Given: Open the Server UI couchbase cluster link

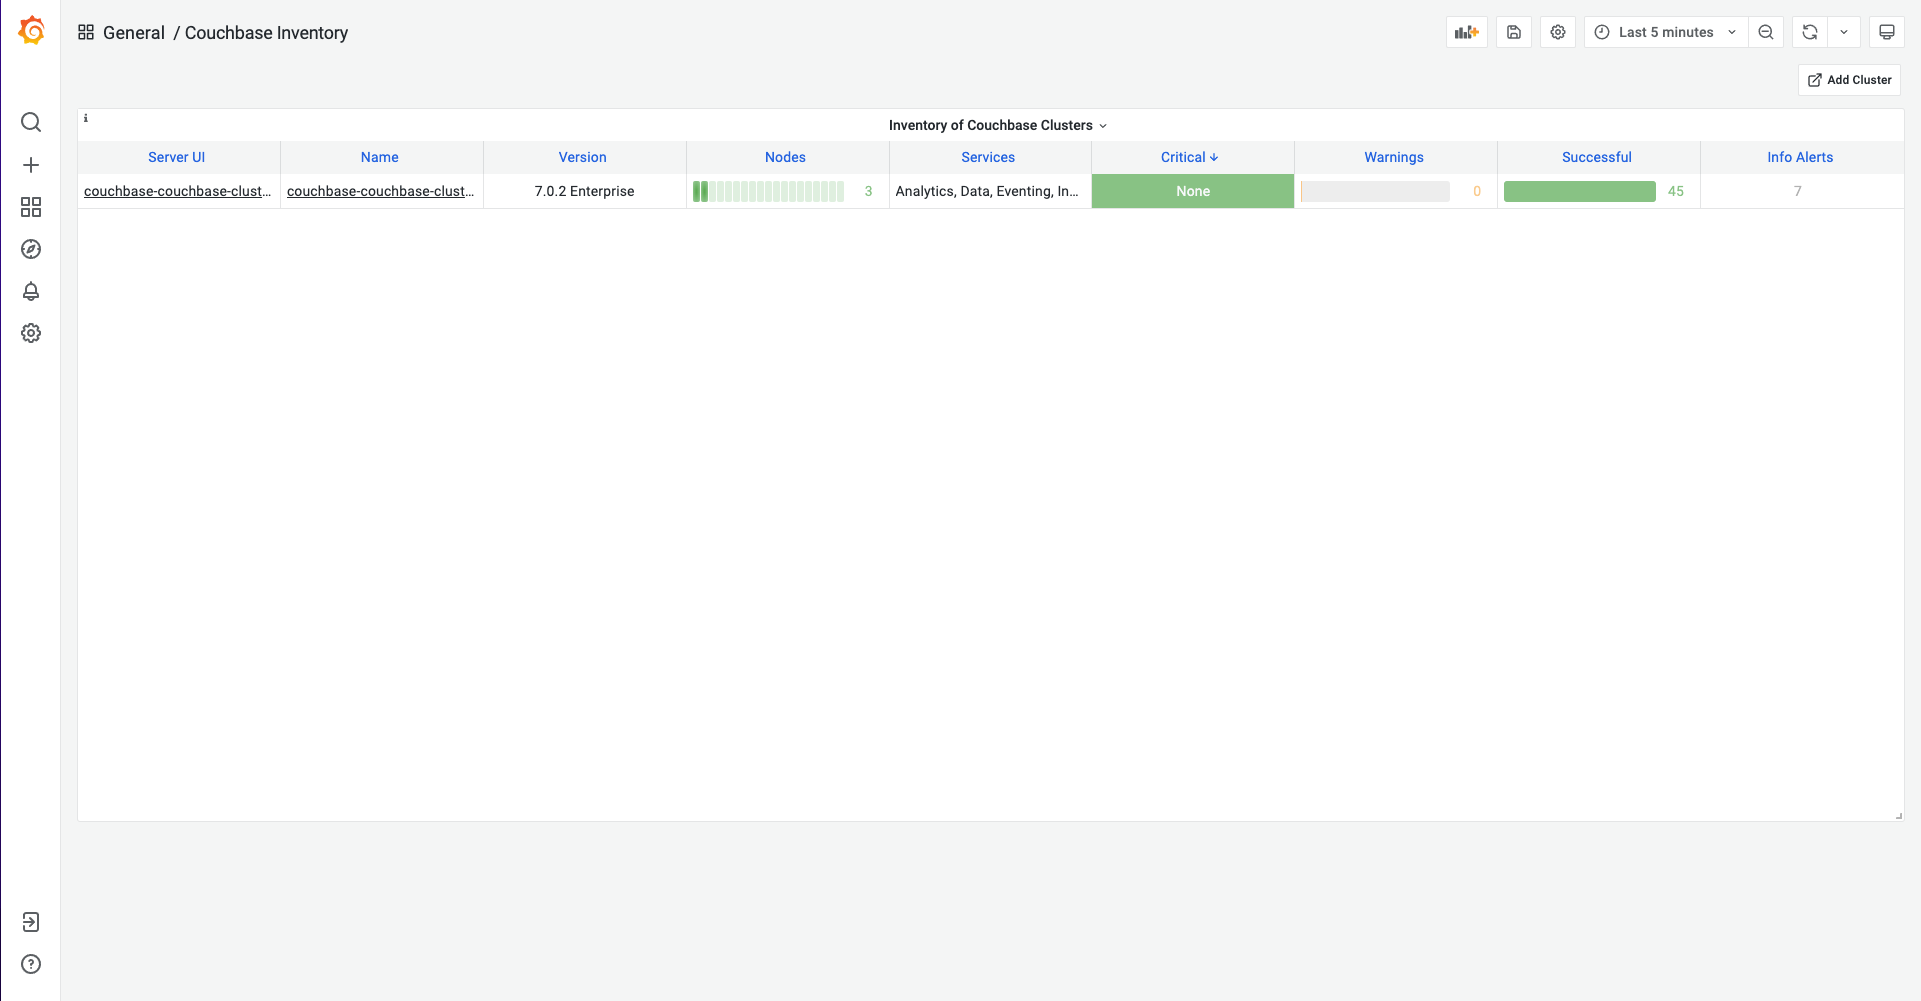Looking at the screenshot, I should coord(177,191).
